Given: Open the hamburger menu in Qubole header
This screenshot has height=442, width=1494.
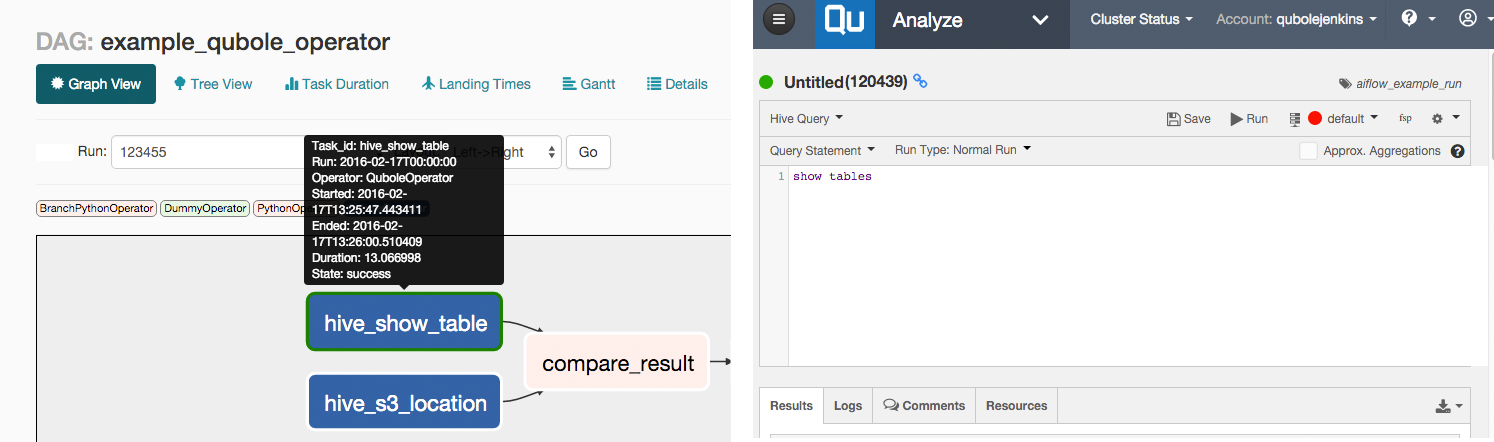Looking at the screenshot, I should tap(781, 19).
